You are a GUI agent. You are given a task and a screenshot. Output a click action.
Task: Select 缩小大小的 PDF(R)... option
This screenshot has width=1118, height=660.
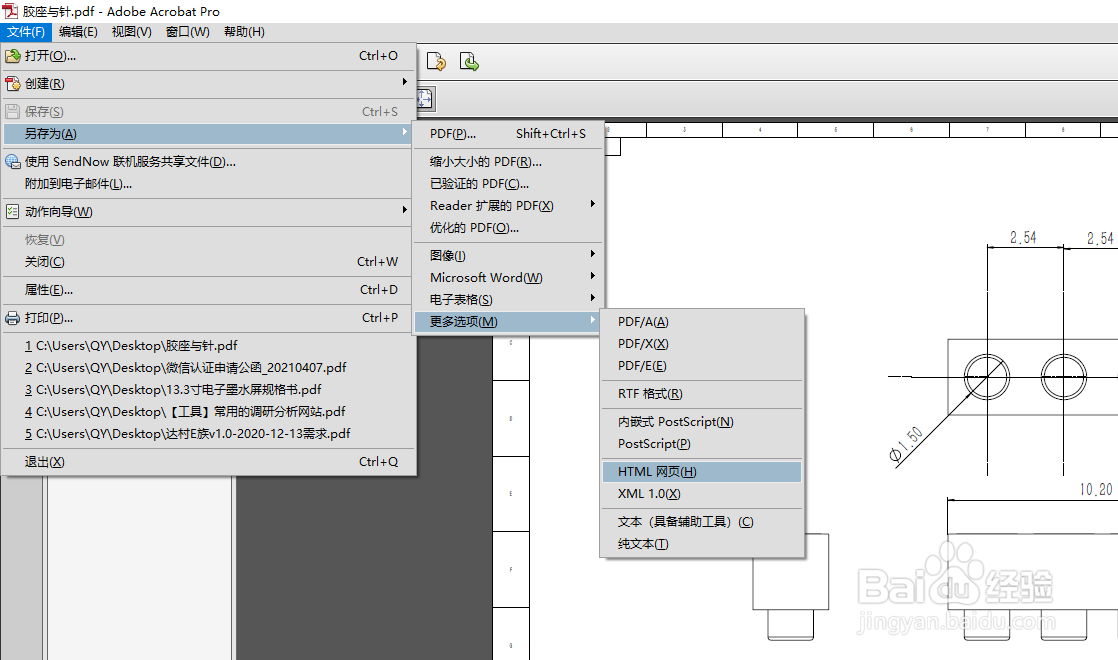tap(508, 162)
